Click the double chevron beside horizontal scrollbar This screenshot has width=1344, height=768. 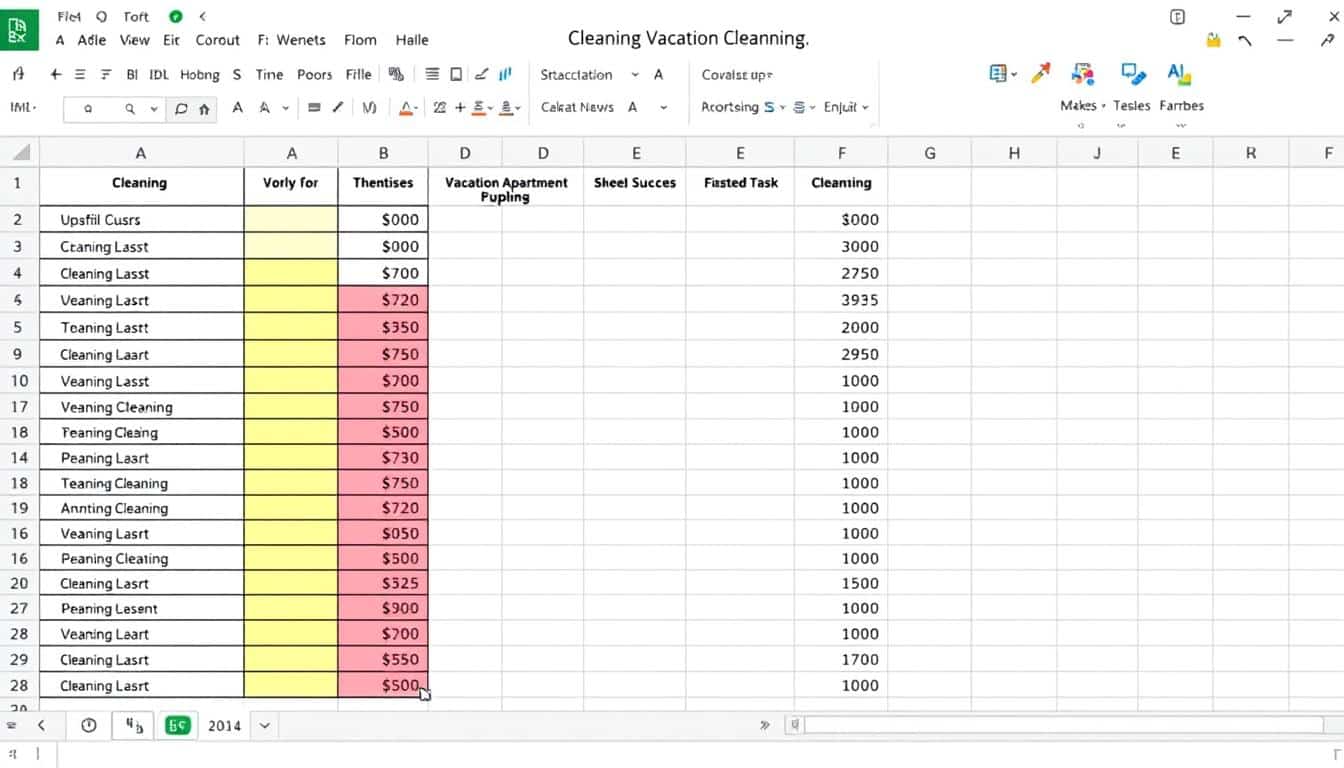click(765, 726)
